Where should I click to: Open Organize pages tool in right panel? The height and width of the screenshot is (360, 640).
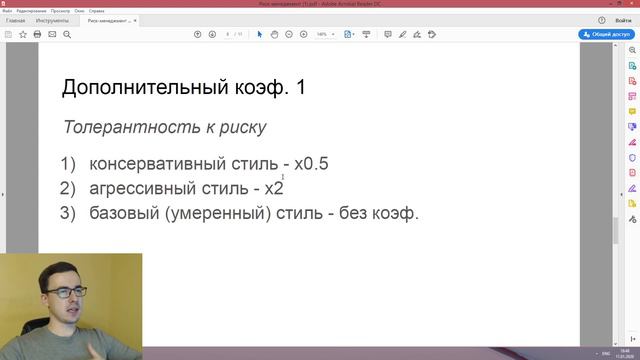pos(632,96)
